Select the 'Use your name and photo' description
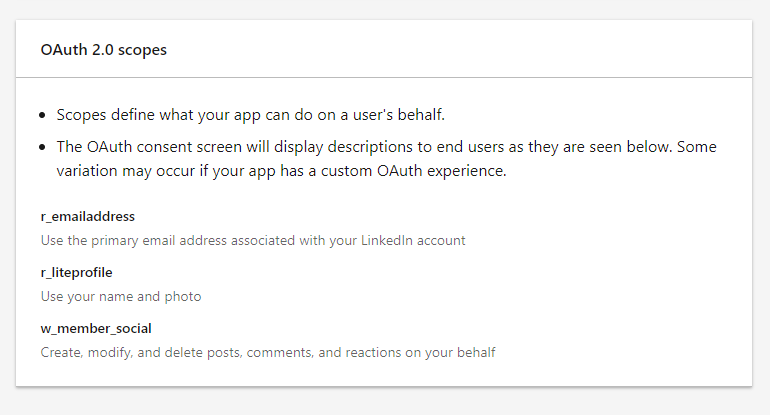770x415 pixels. click(120, 296)
